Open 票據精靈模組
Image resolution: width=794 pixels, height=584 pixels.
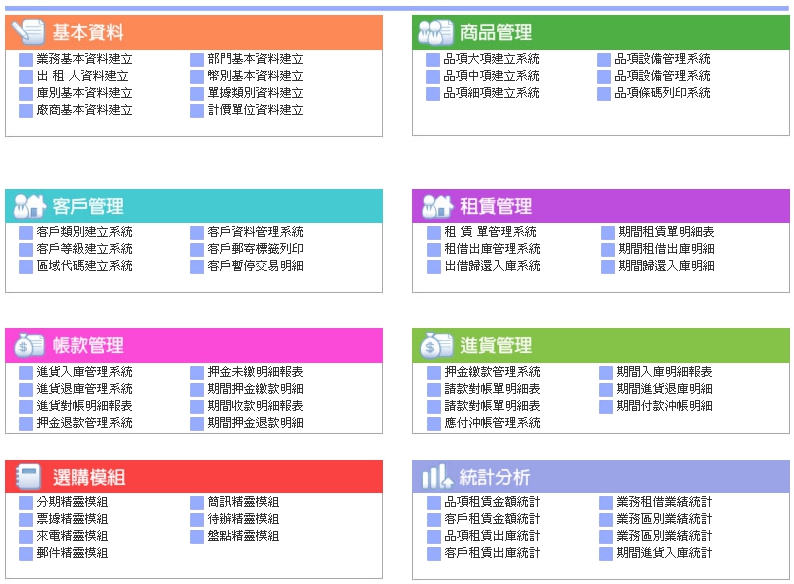(72, 519)
